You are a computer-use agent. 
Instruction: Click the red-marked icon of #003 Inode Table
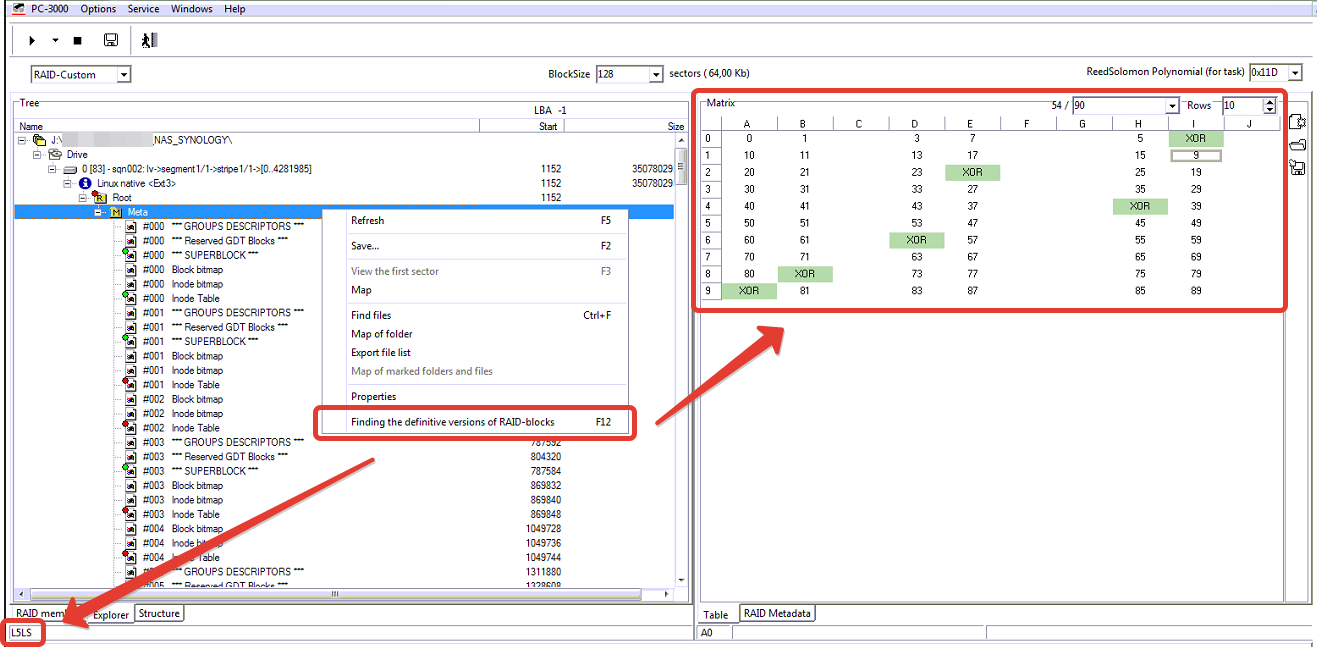tap(130, 514)
